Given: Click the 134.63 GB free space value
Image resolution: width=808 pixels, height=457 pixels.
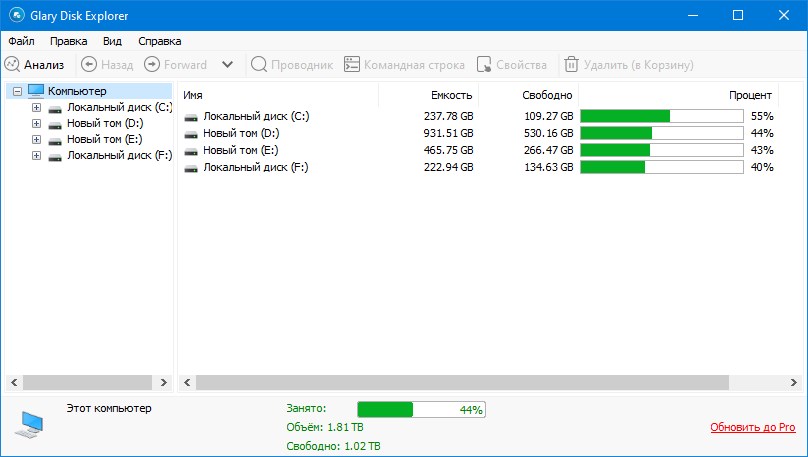Looking at the screenshot, I should coord(549,167).
